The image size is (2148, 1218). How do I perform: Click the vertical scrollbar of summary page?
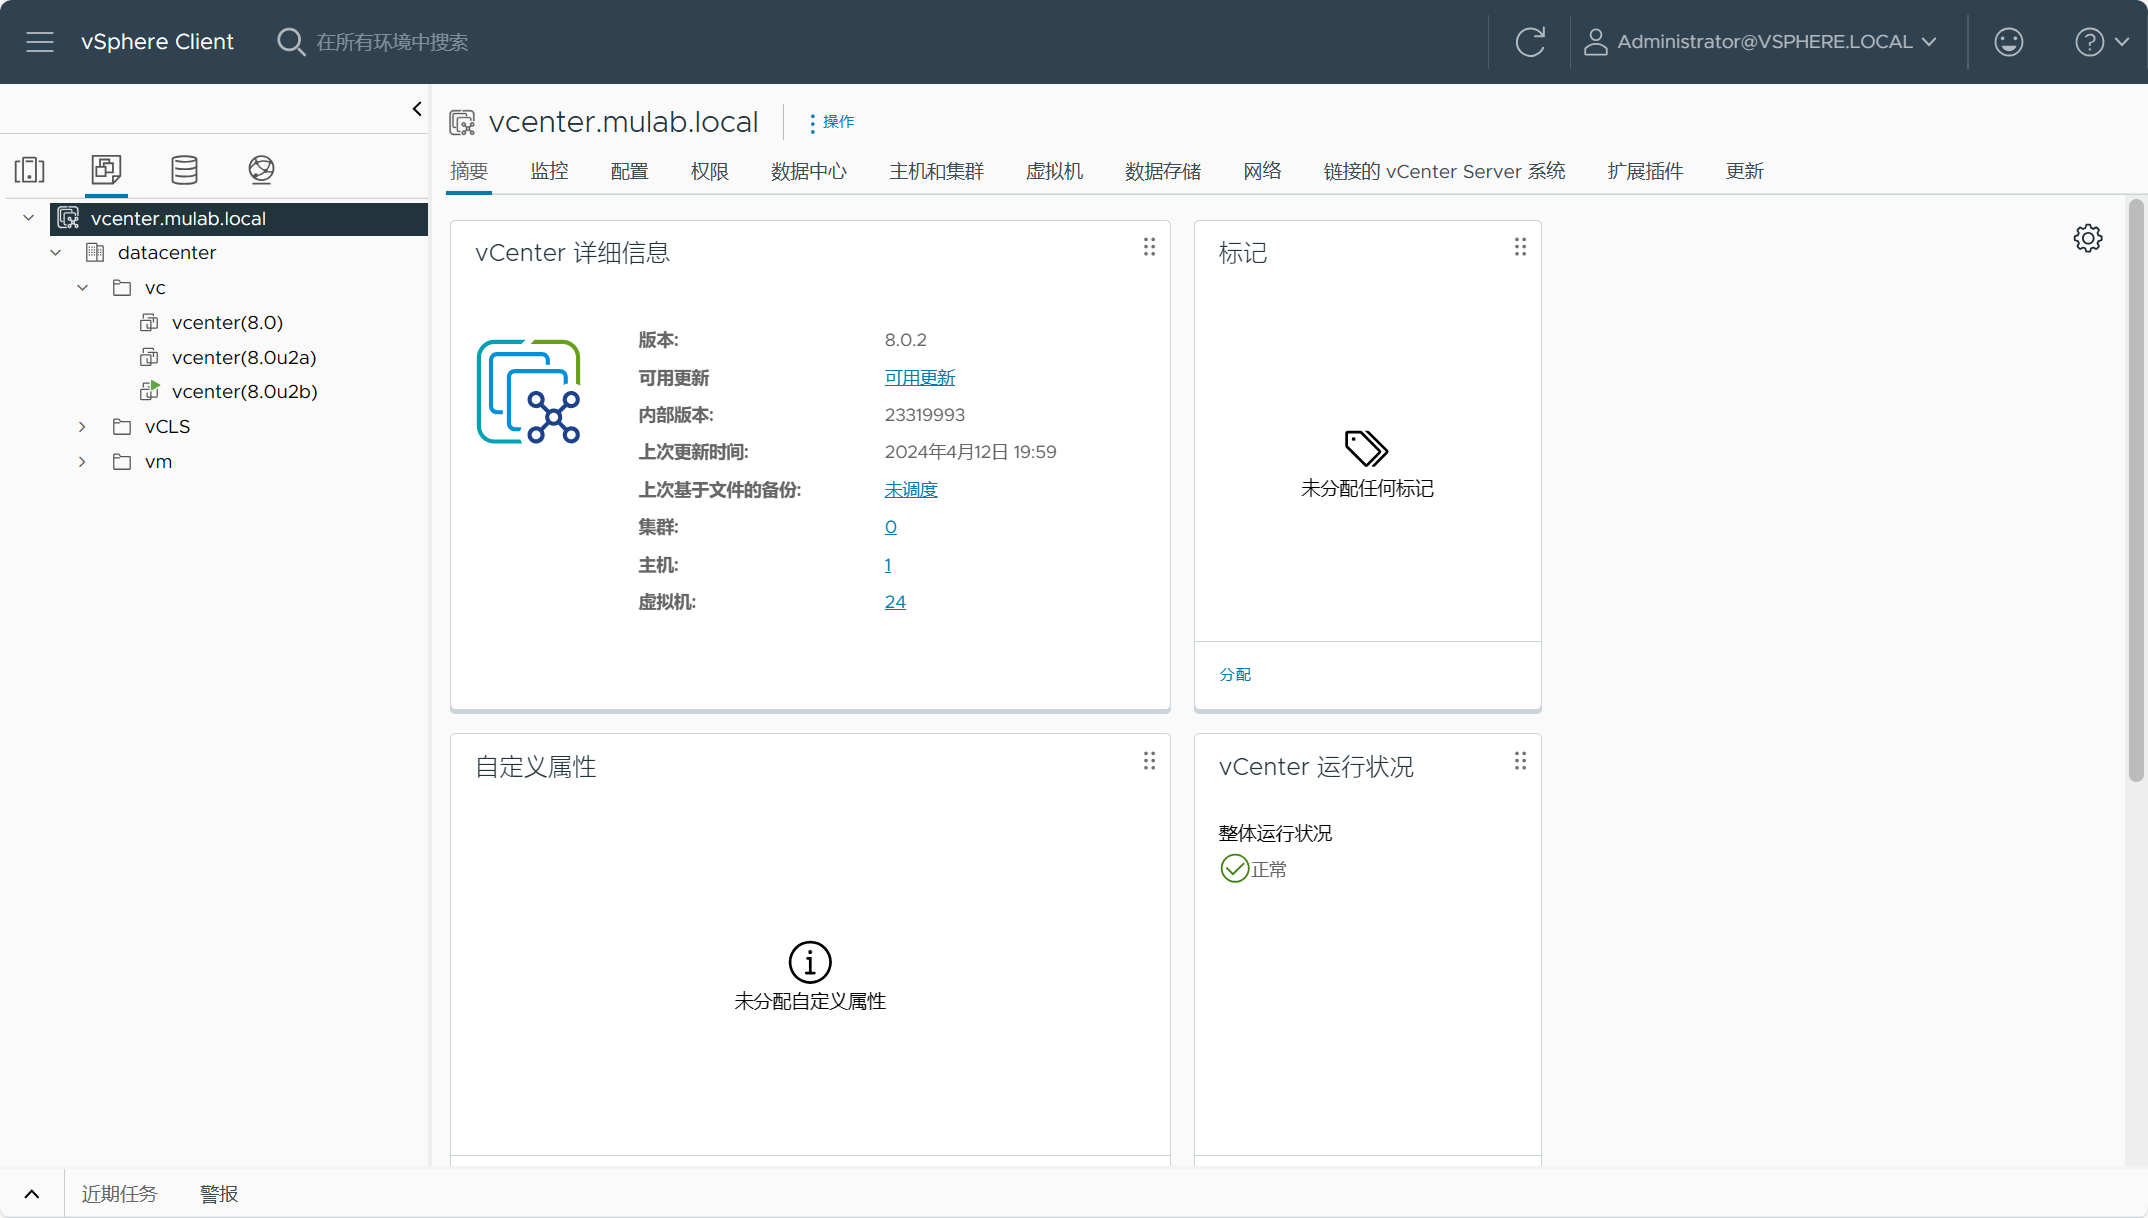point(2136,490)
